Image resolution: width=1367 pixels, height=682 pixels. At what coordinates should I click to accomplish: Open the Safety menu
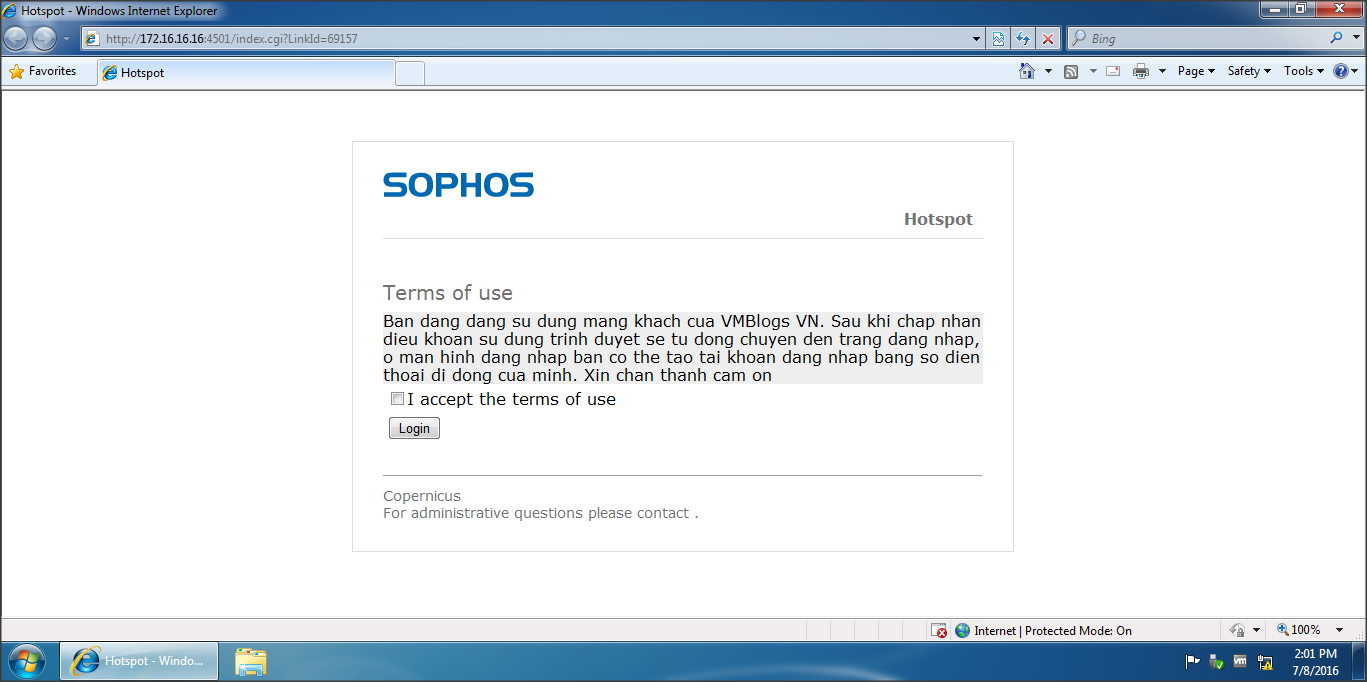point(1248,71)
